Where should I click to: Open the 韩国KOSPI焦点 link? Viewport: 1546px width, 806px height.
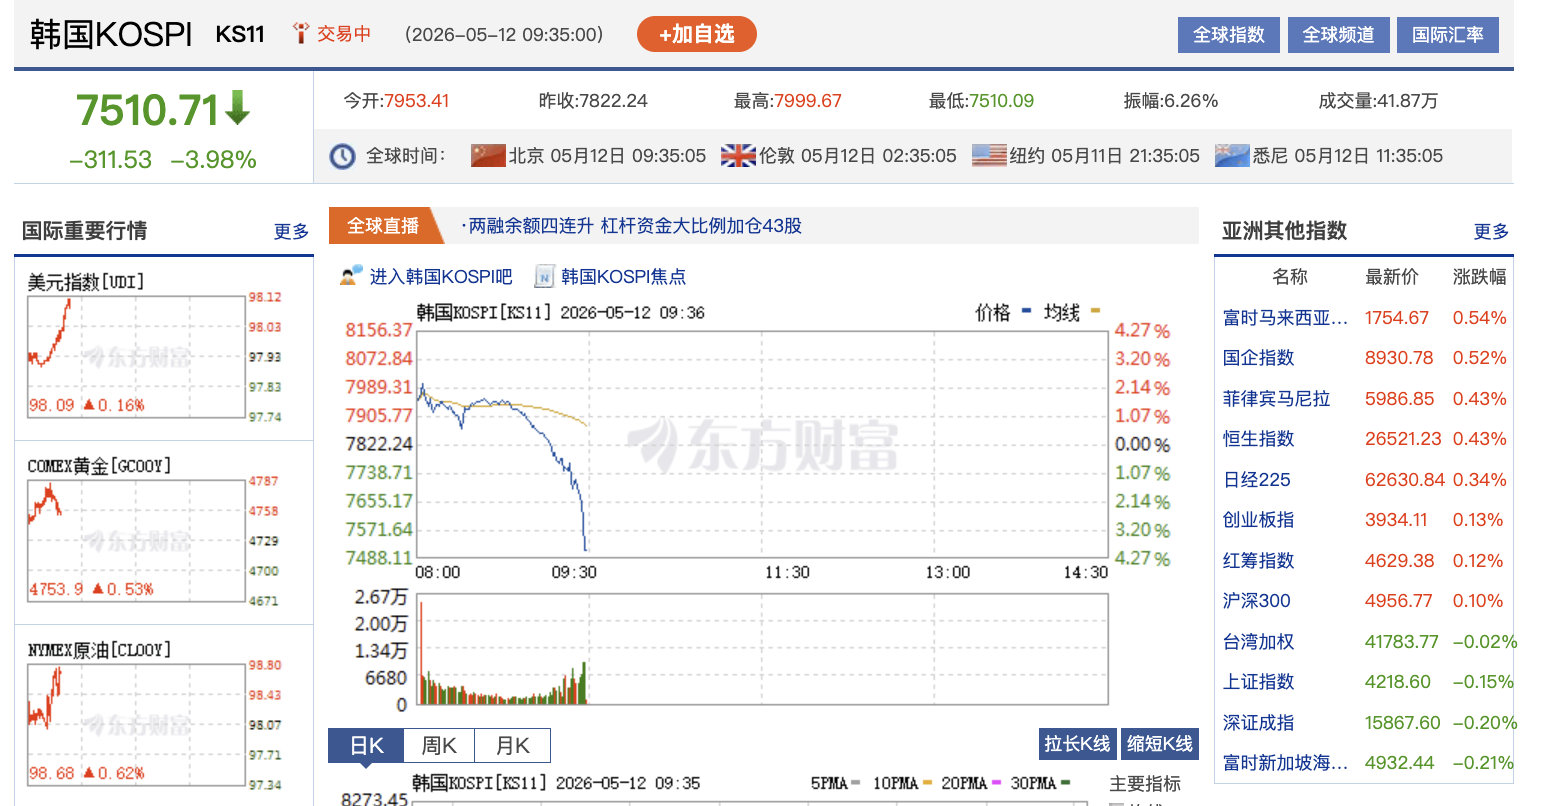pyautogui.click(x=623, y=277)
